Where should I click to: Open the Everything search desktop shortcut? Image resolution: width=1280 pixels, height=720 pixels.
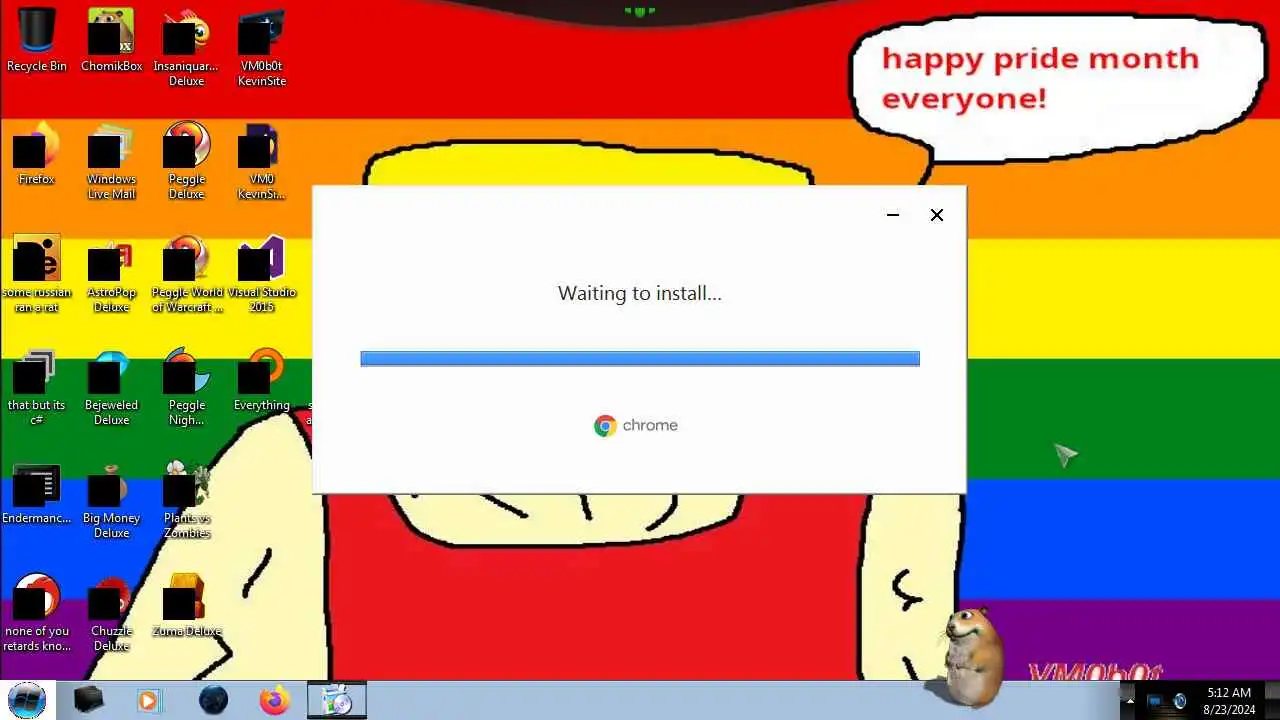(x=262, y=379)
